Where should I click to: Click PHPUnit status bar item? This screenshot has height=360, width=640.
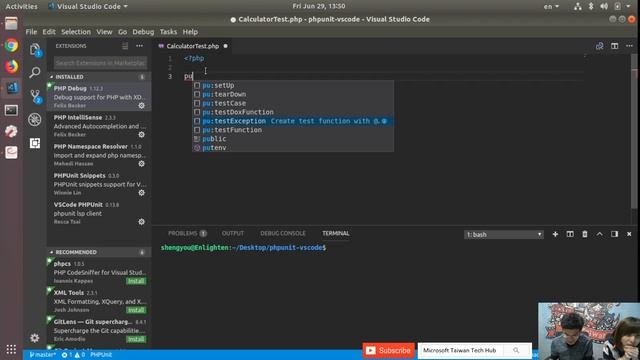(101, 355)
